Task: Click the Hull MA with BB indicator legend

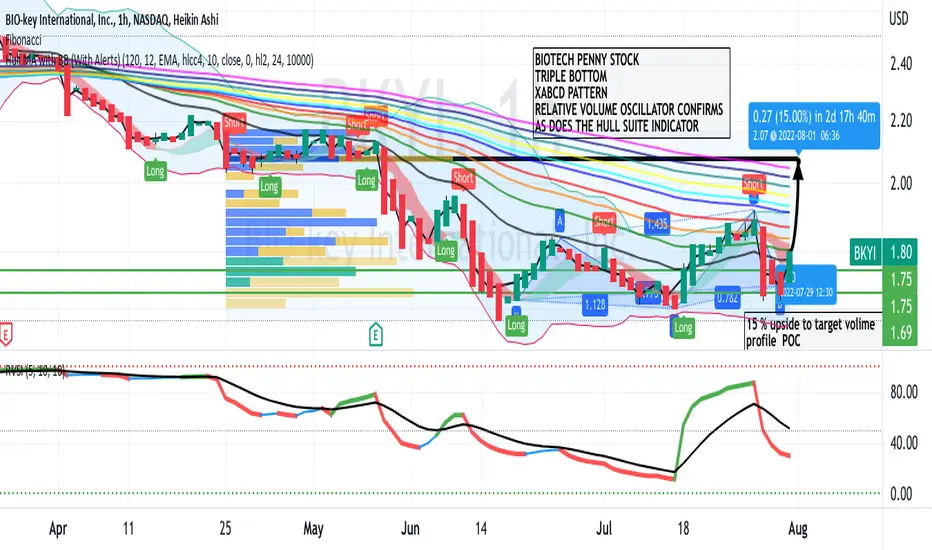Action: point(159,59)
